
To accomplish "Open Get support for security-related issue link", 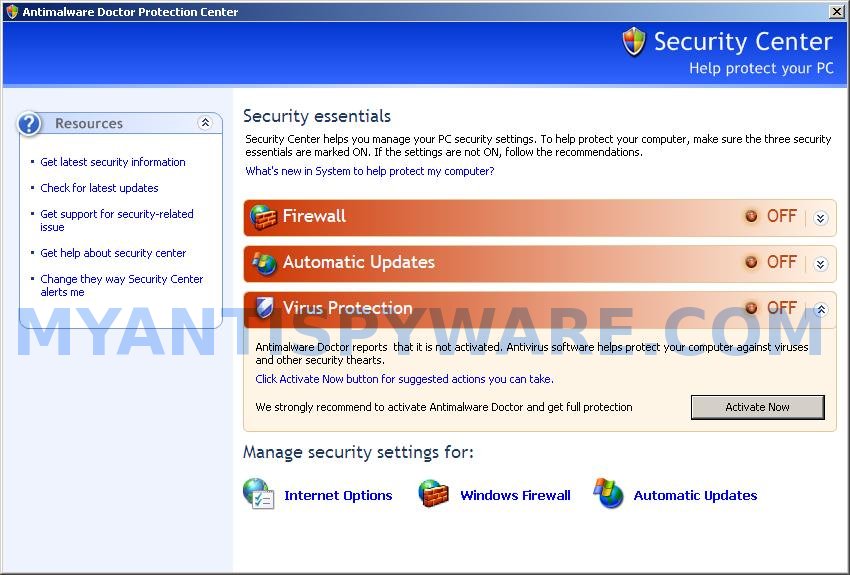I will [x=117, y=221].
